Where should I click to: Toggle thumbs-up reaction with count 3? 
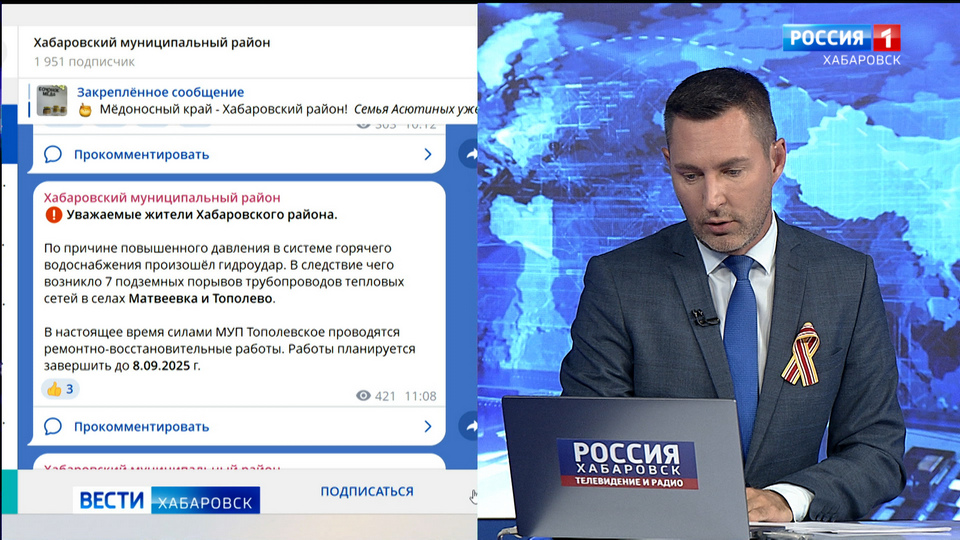click(60, 389)
